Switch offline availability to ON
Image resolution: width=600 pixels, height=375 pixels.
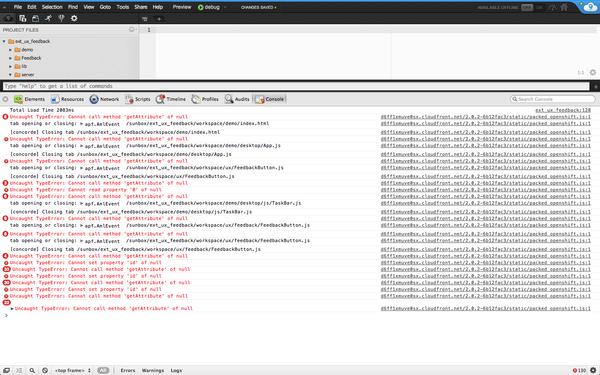[x=539, y=7]
